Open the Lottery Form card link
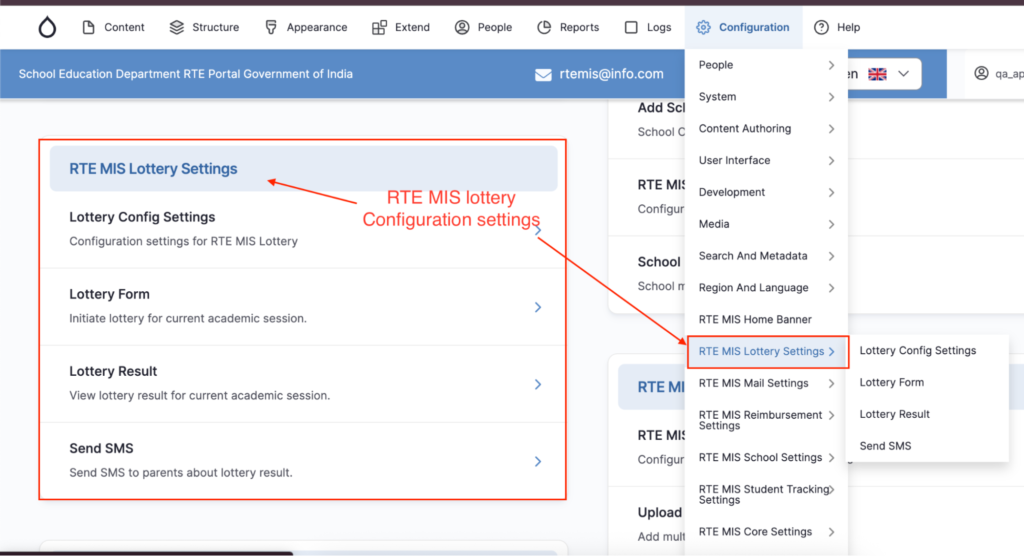Screen dimensions: 1024x556 (305, 306)
